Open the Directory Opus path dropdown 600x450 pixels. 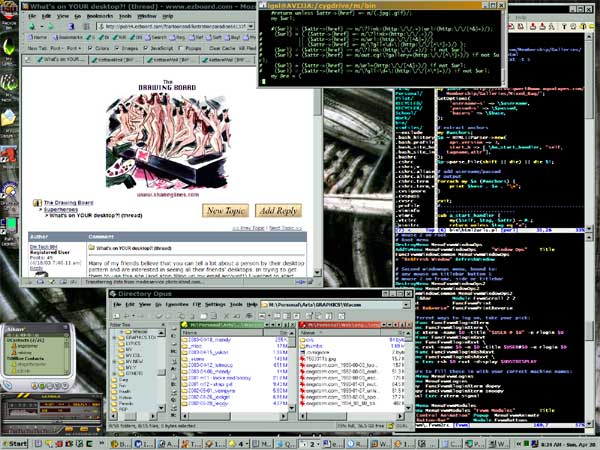coord(406,305)
